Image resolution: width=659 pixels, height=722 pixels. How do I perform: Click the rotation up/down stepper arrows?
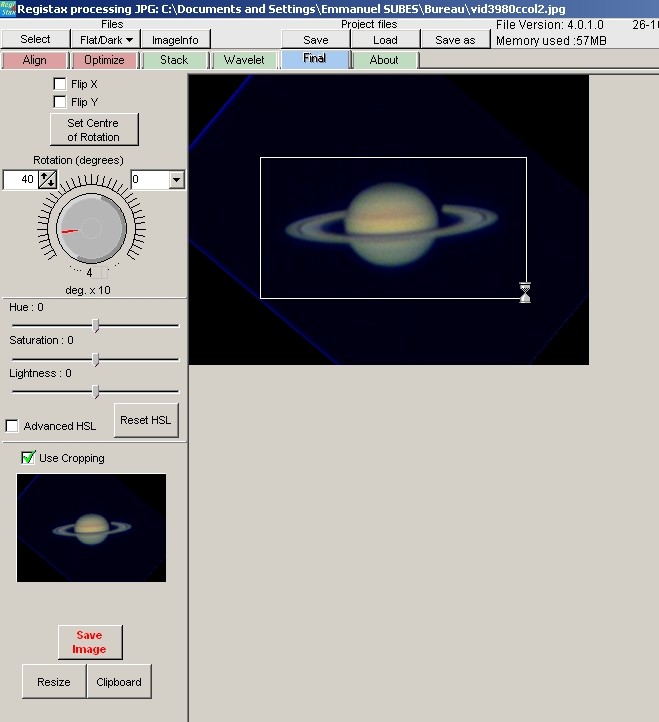click(x=47, y=180)
